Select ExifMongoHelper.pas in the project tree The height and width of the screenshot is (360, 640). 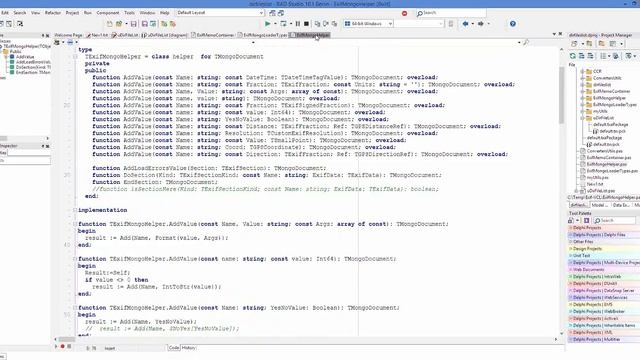[x=606, y=164]
